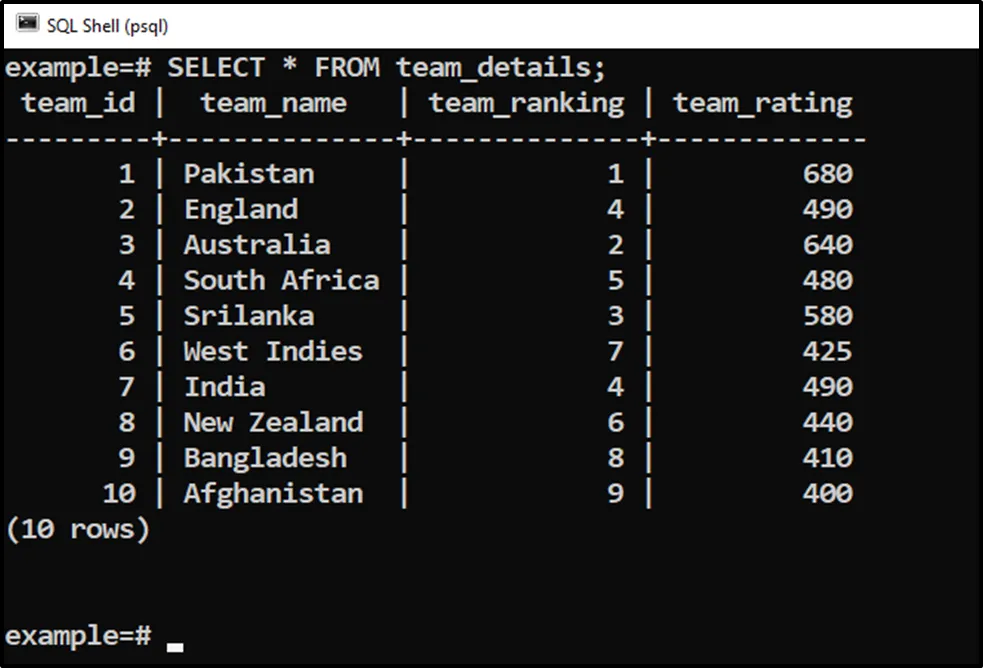Click the Afghanistan team name
Screen dimensions: 983x668
click(x=273, y=494)
